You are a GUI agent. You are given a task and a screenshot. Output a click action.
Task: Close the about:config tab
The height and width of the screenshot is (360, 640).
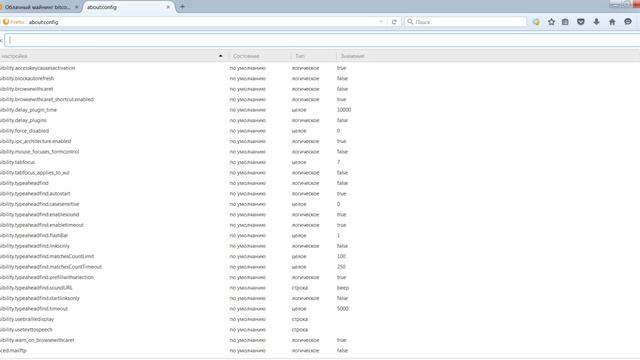tap(168, 7)
